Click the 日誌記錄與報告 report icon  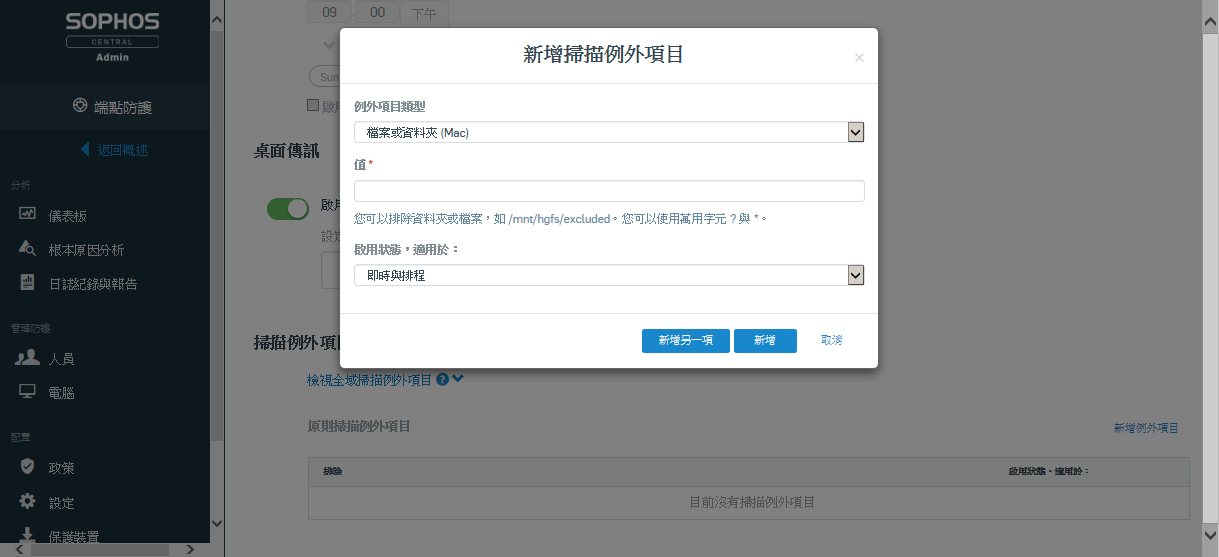pyautogui.click(x=27, y=283)
